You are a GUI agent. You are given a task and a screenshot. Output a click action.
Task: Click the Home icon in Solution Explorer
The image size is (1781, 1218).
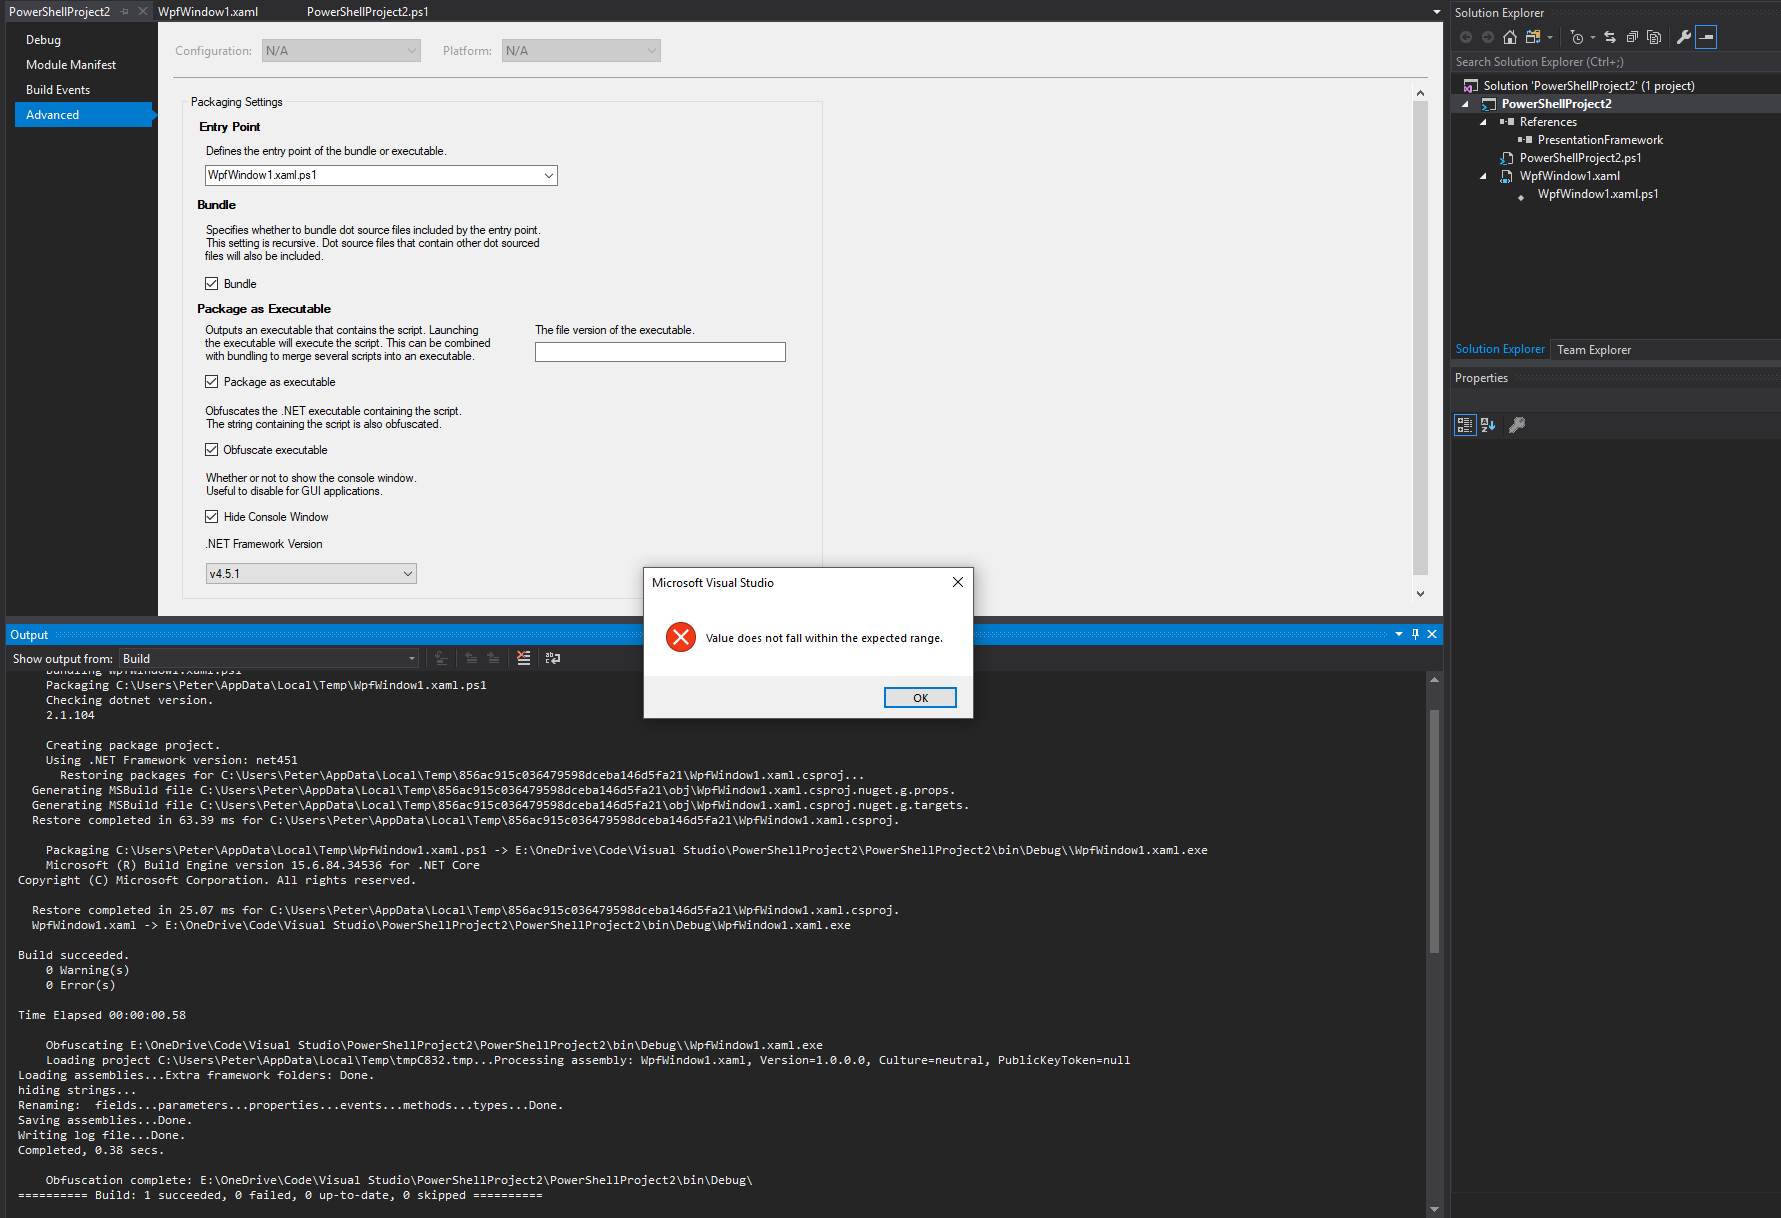(x=1510, y=37)
